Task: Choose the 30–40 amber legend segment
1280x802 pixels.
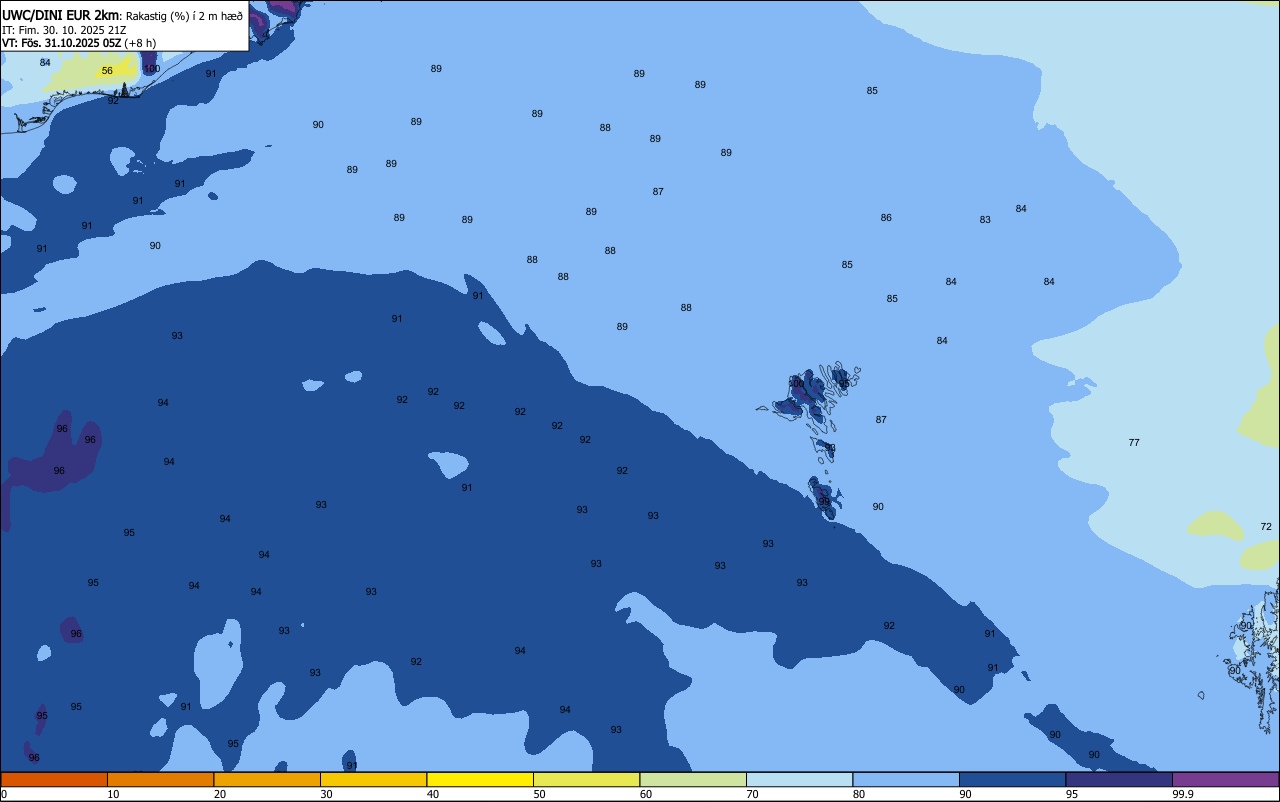Action: [x=373, y=779]
